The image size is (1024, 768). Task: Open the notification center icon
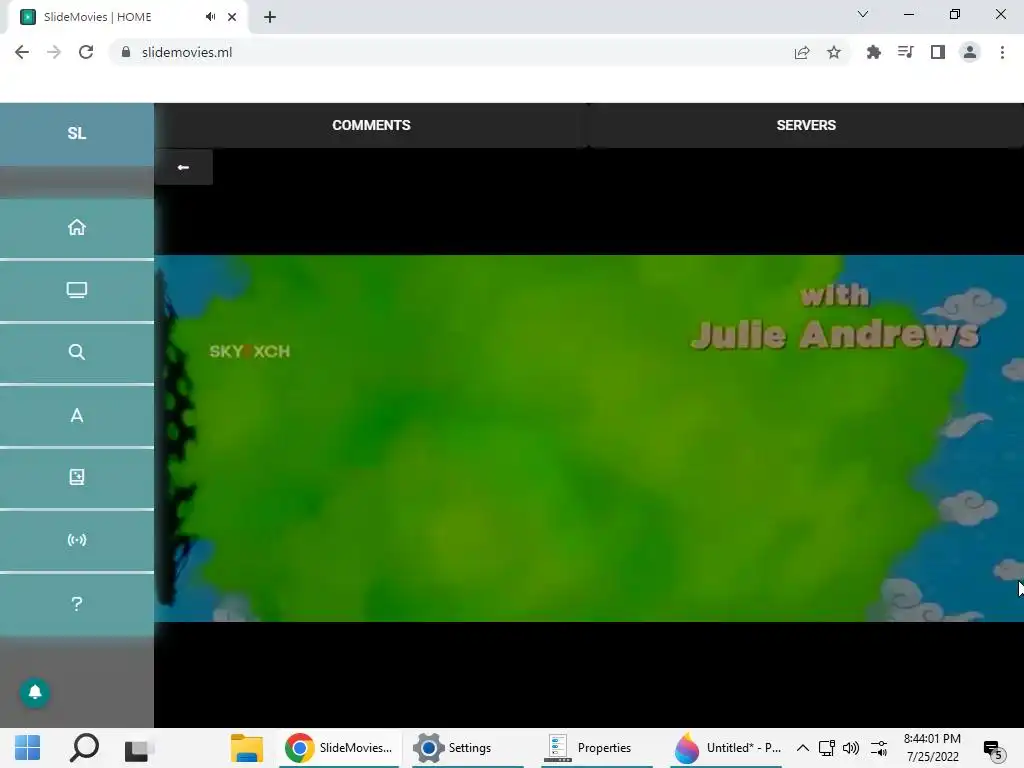coord(993,750)
